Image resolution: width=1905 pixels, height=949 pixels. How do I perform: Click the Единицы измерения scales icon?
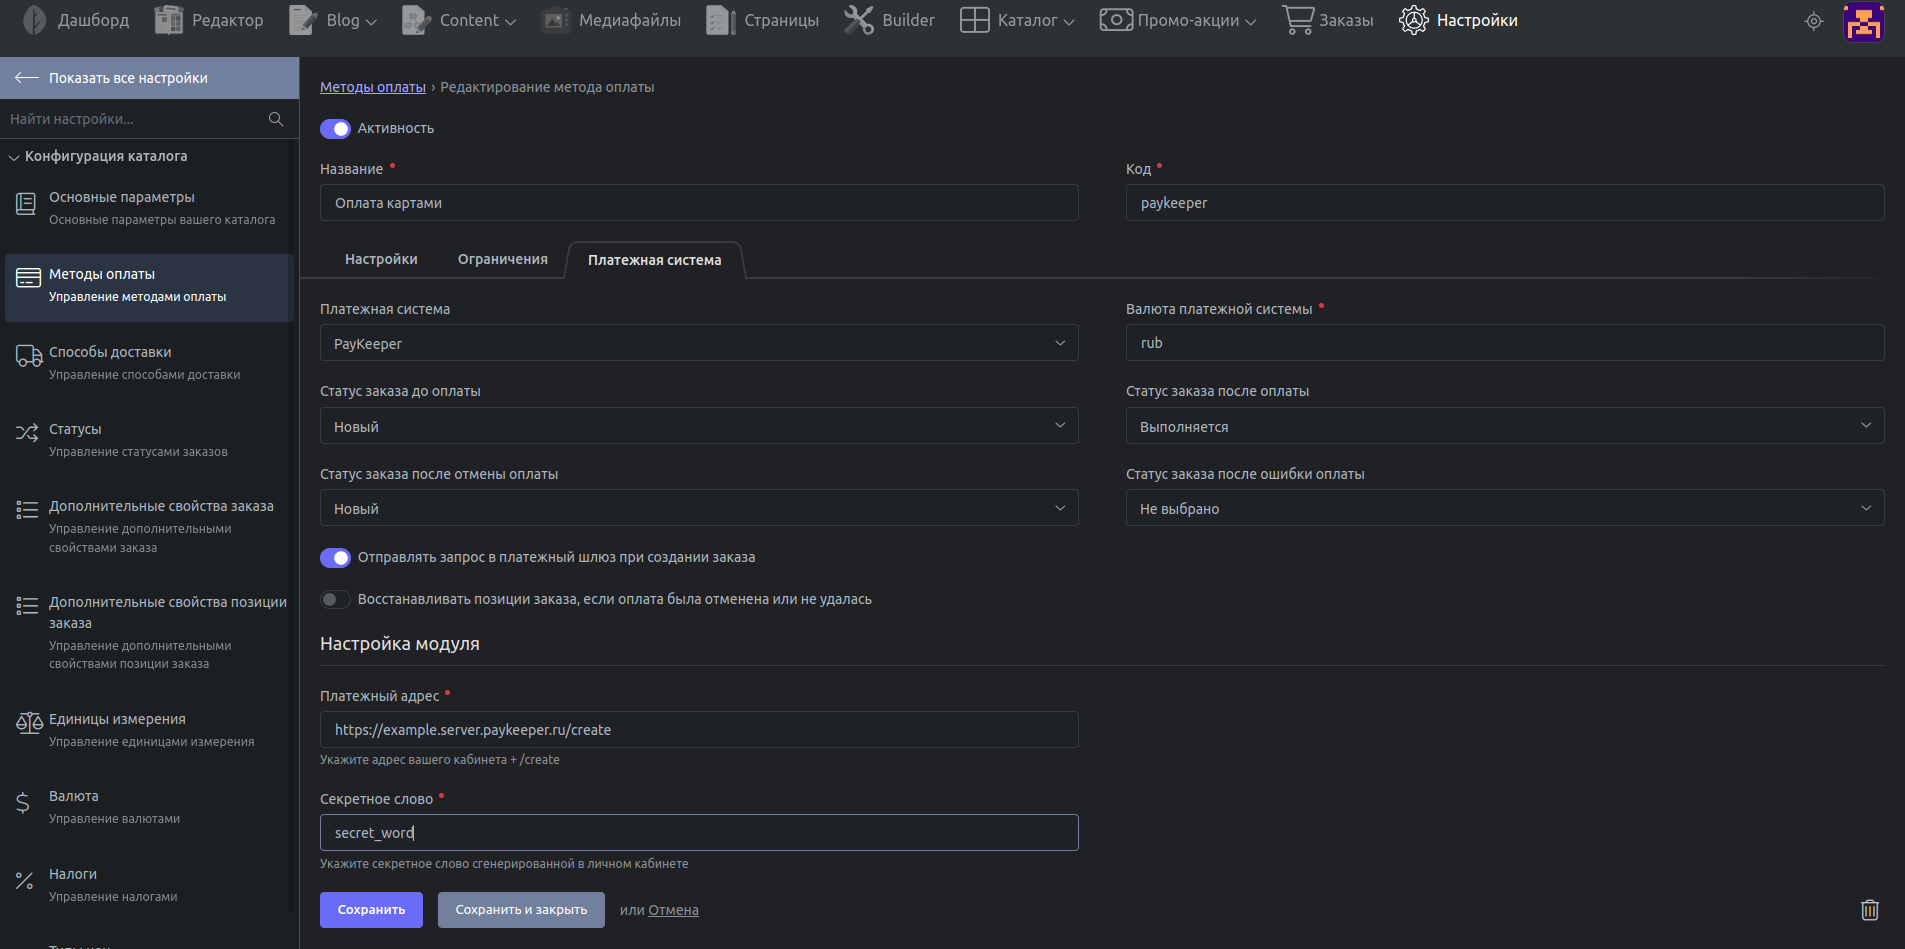click(28, 722)
